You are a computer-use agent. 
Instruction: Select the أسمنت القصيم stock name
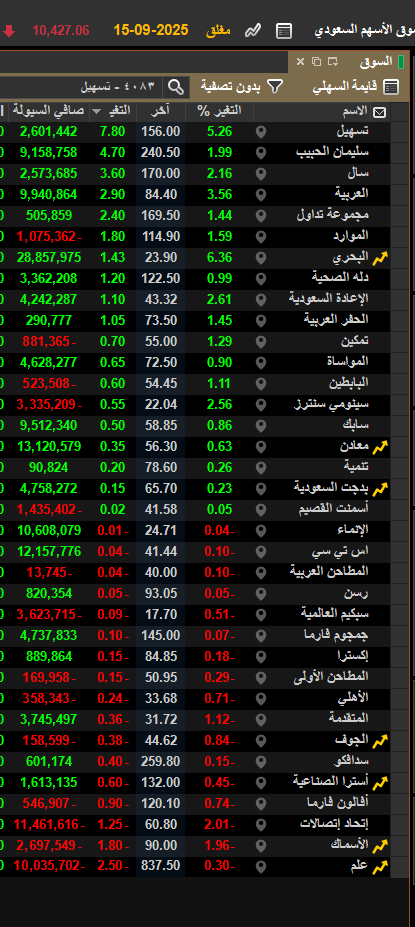point(335,509)
